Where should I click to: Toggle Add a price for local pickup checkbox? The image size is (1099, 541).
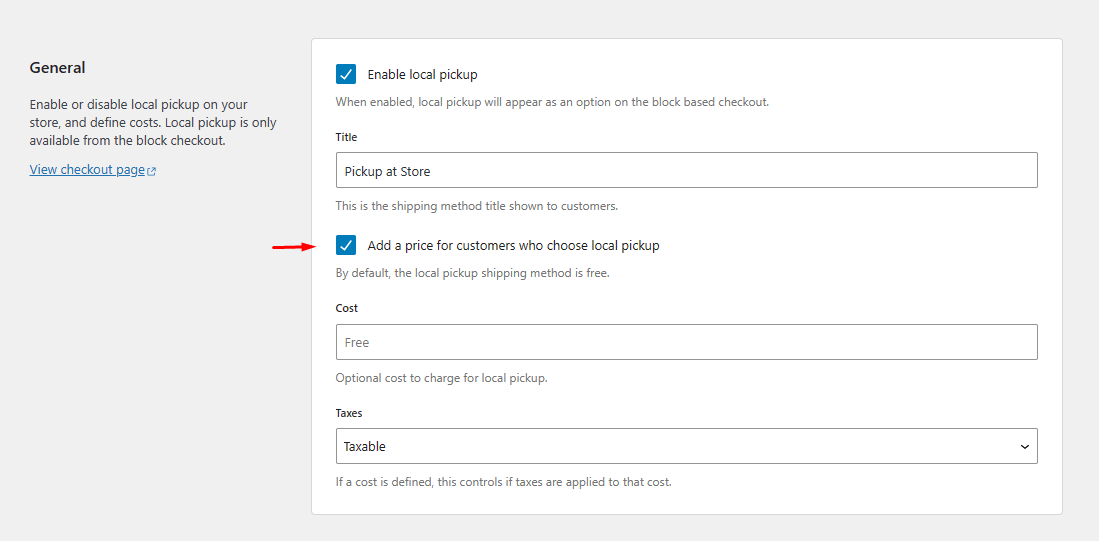pos(346,245)
